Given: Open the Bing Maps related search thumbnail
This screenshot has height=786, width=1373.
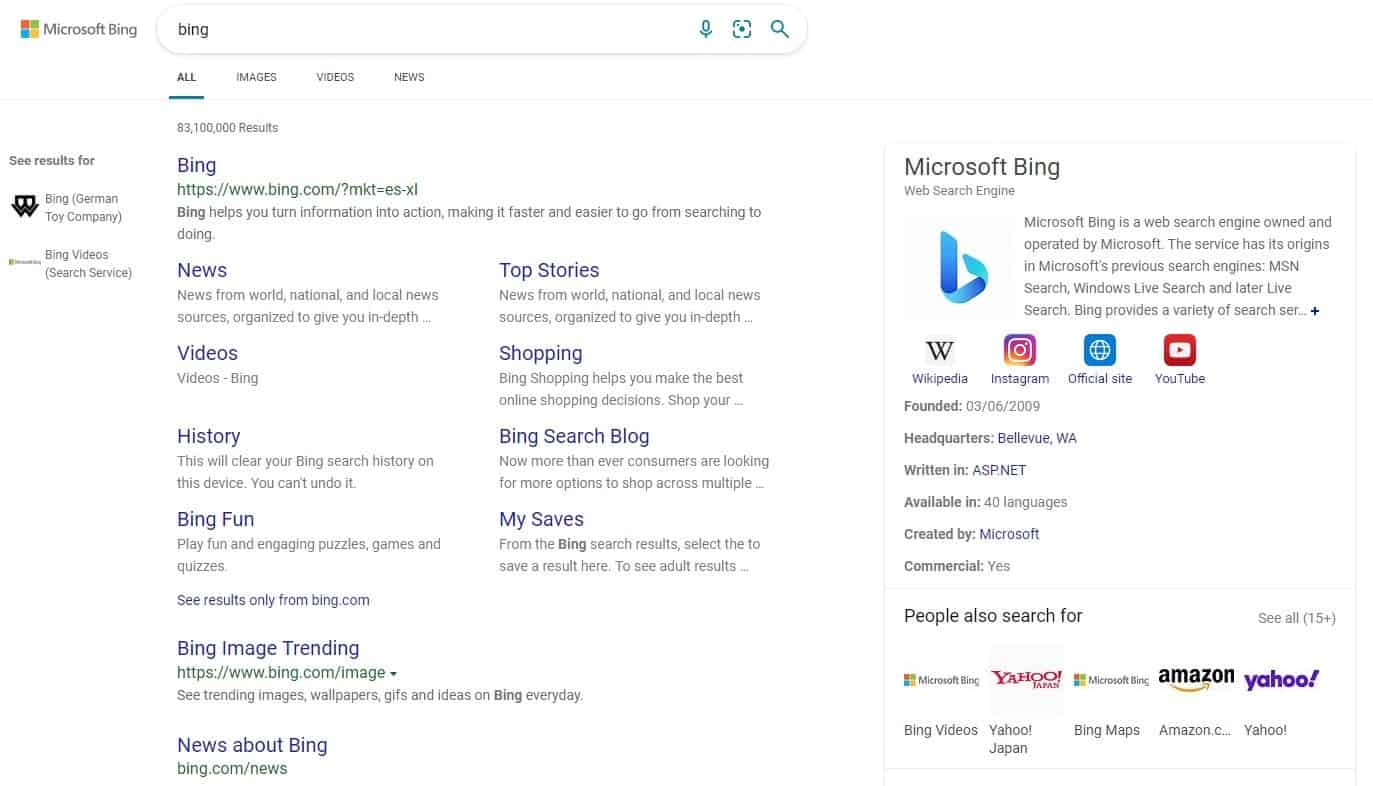Looking at the screenshot, I should tap(1111, 680).
